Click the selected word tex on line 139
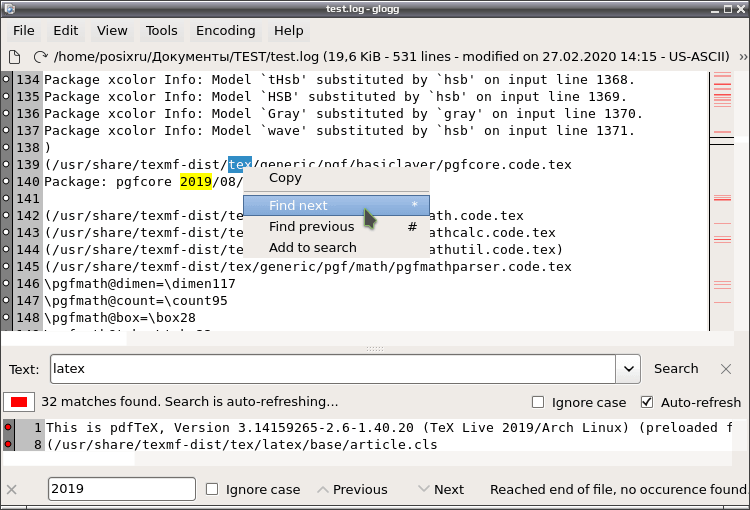This screenshot has height=510, width=750. click(240, 165)
